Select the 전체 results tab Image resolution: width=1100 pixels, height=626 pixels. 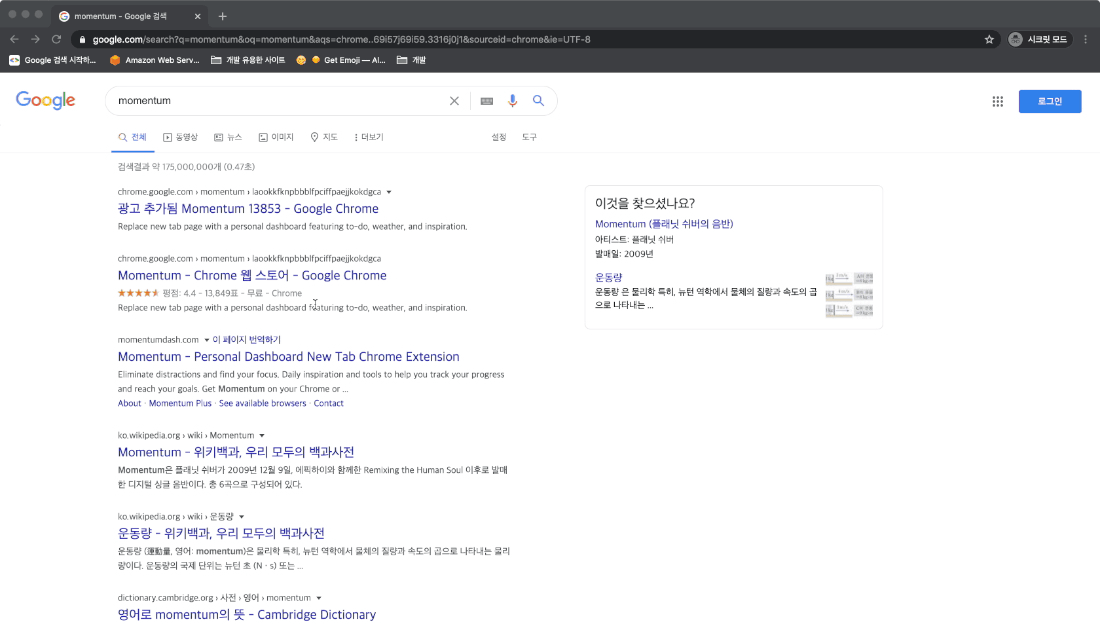pyautogui.click(x=133, y=138)
